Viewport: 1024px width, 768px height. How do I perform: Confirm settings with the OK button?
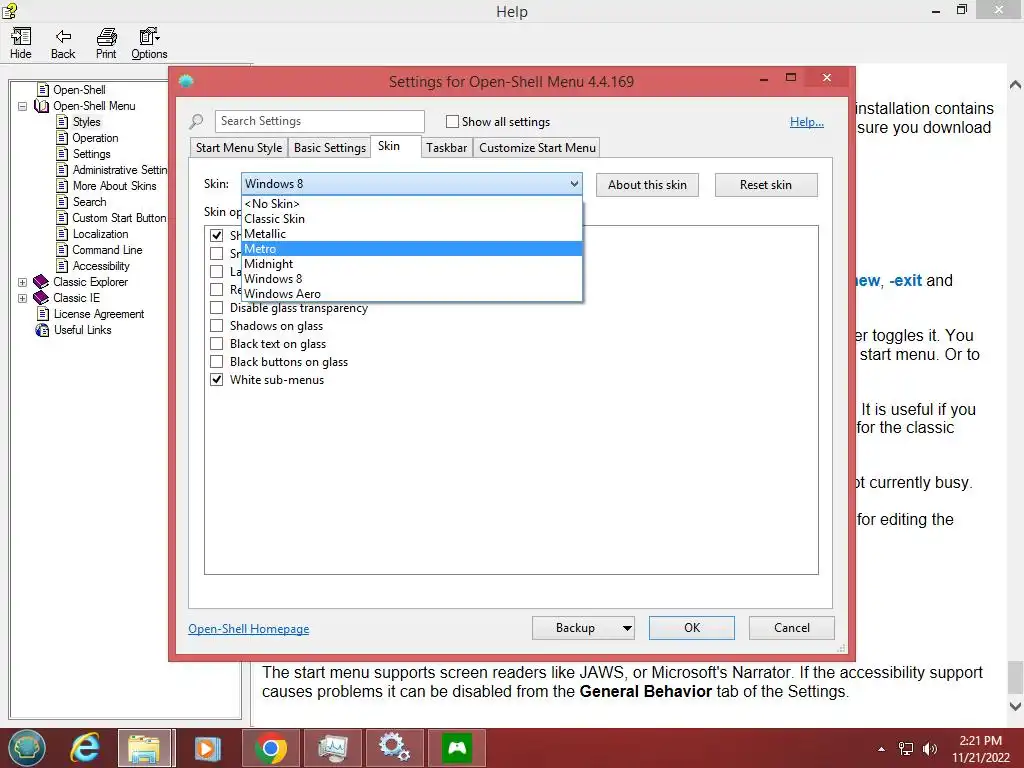pos(692,628)
